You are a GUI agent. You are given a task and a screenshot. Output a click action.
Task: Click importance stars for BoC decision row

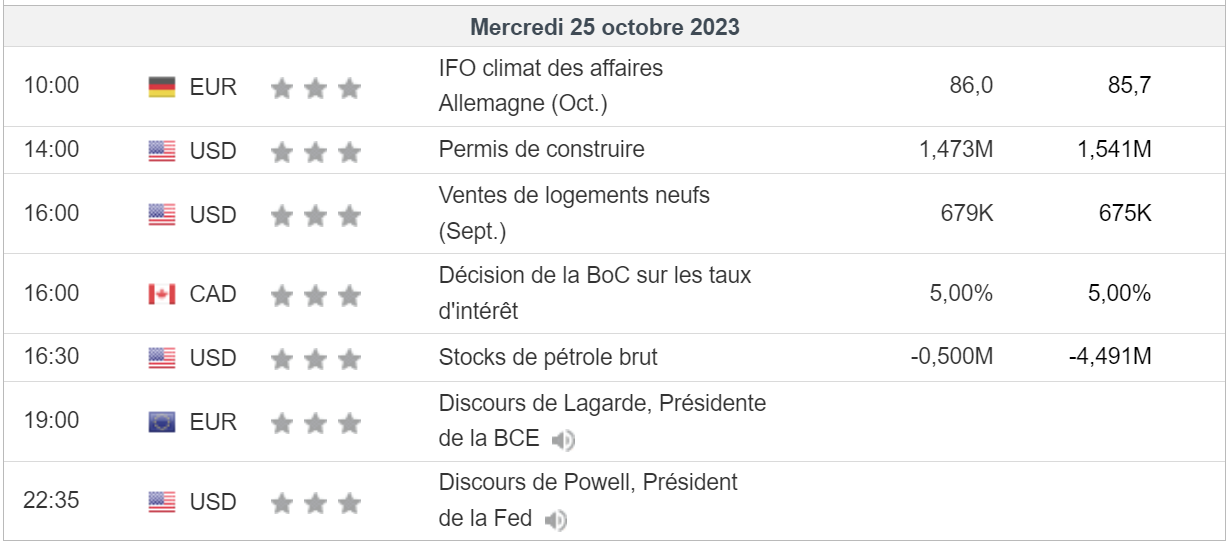click(315, 296)
